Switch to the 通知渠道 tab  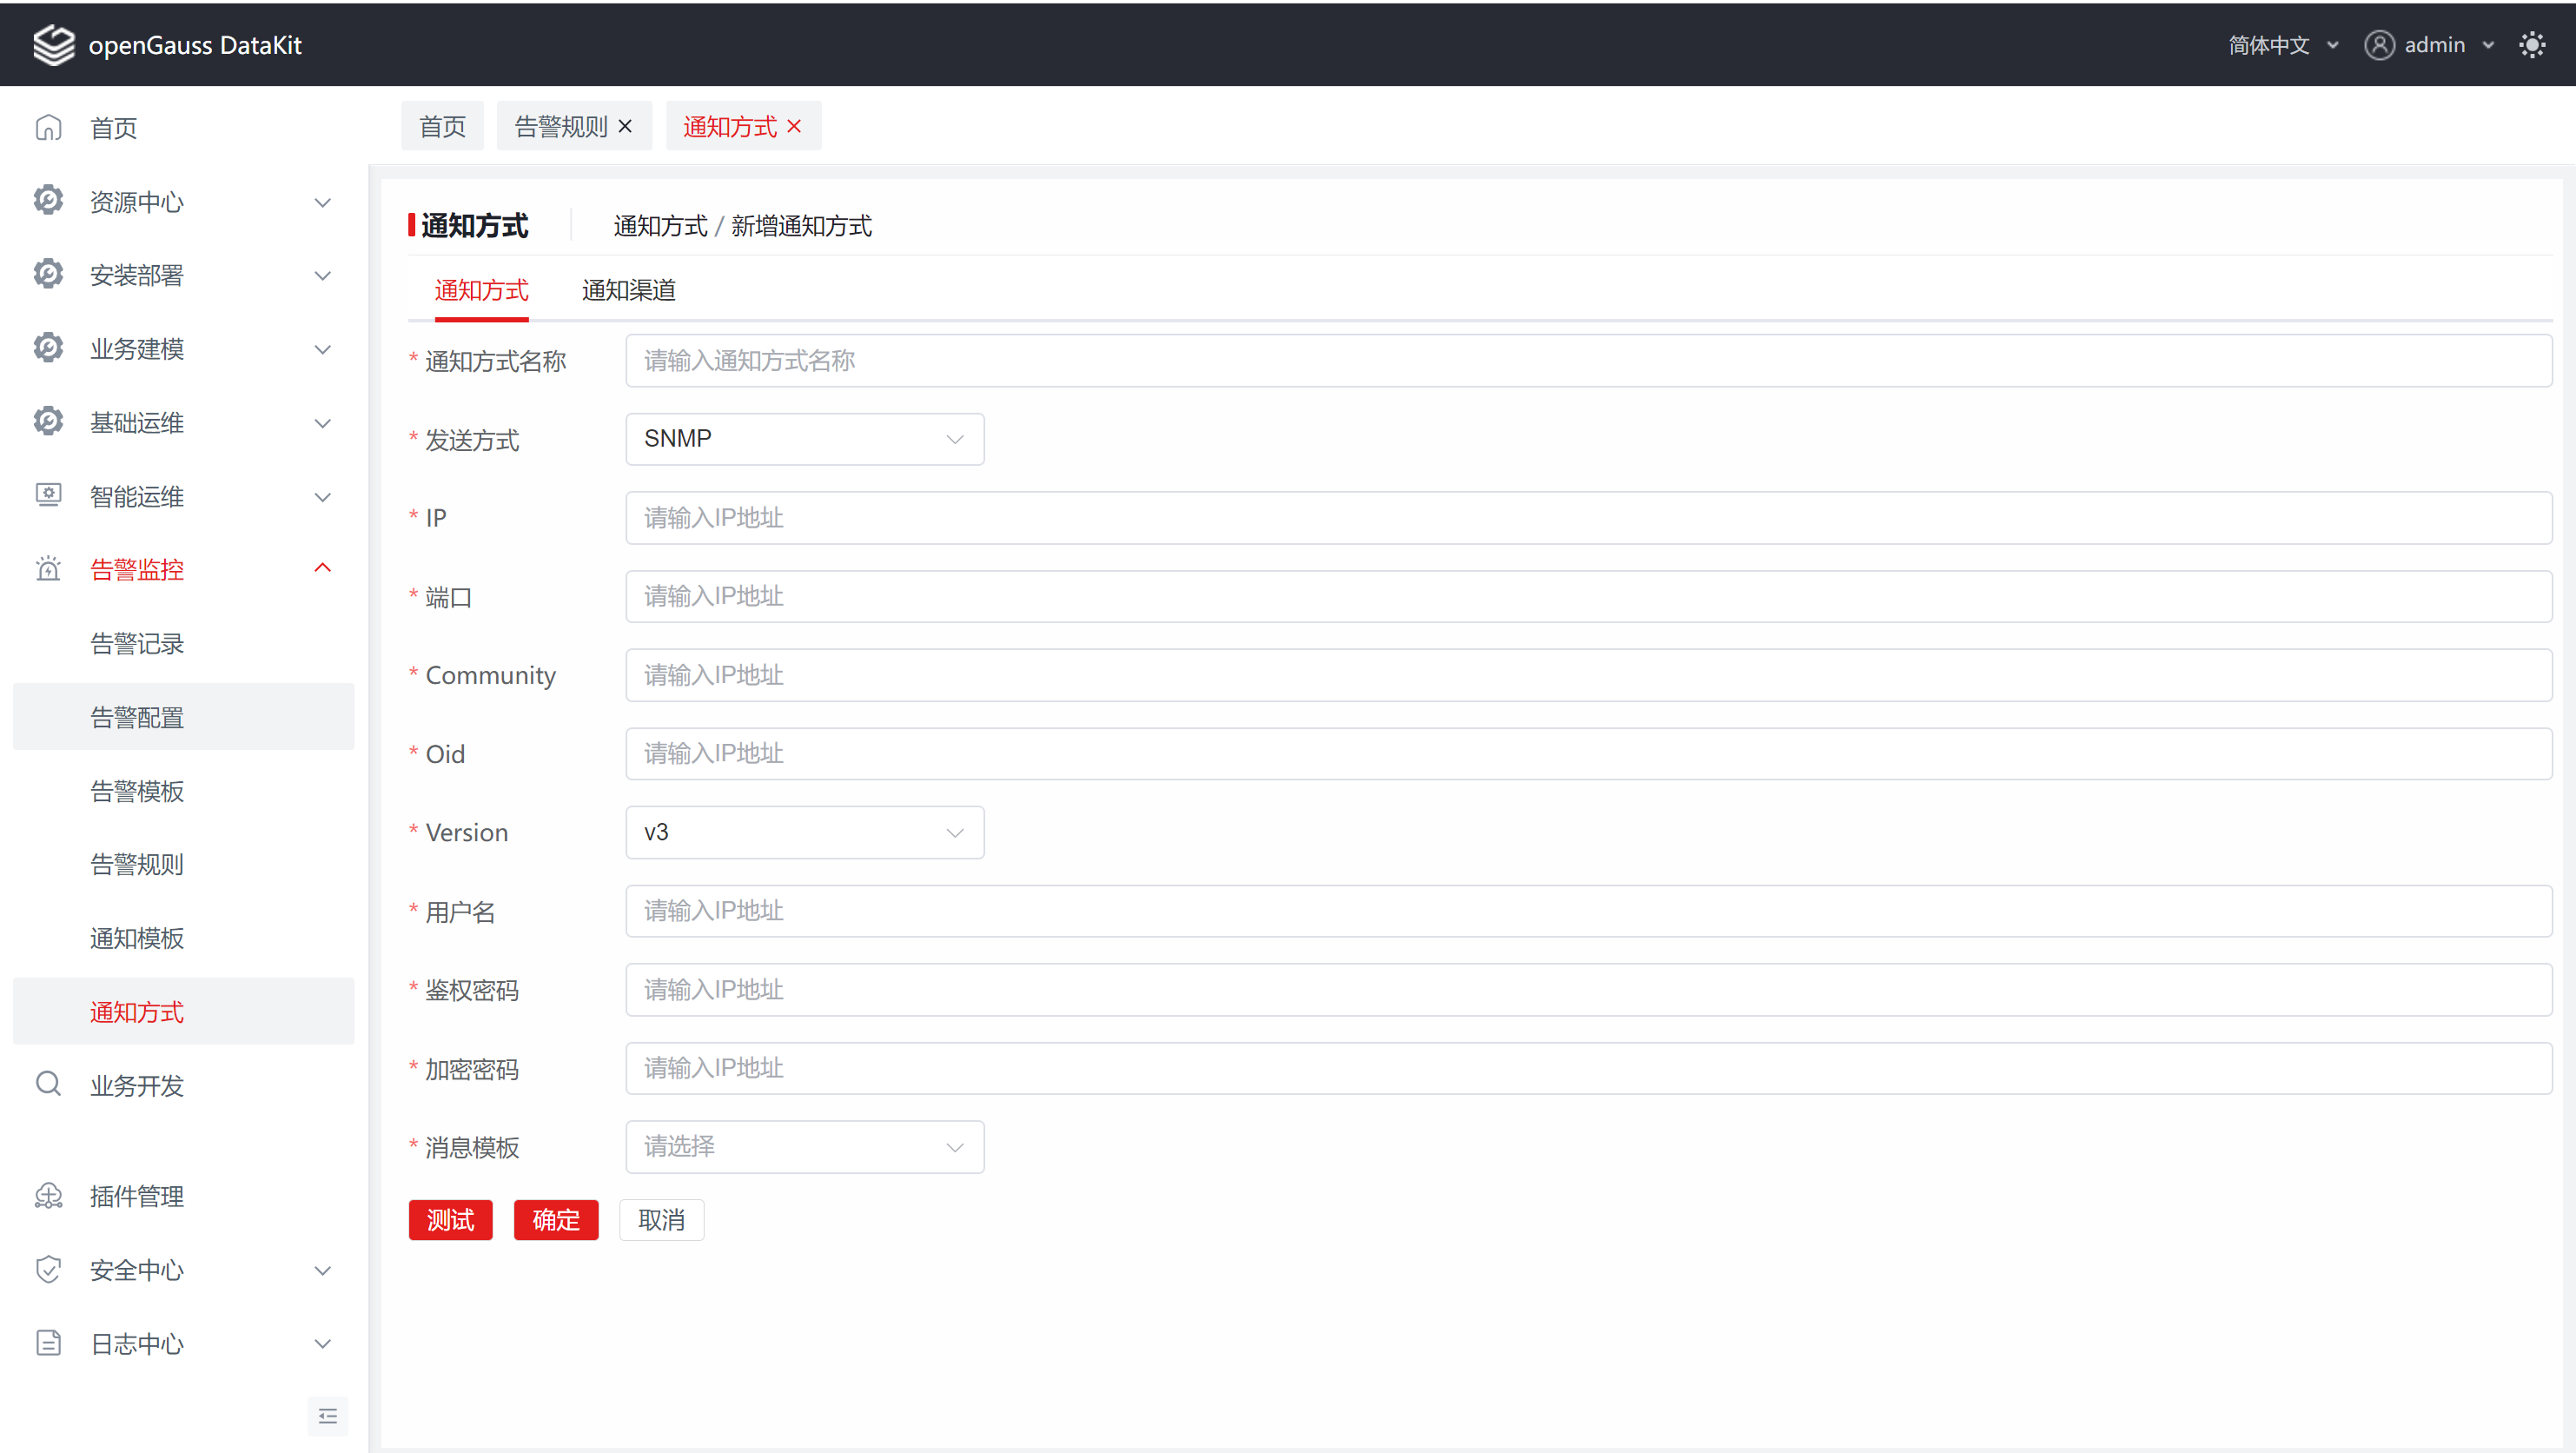[628, 290]
